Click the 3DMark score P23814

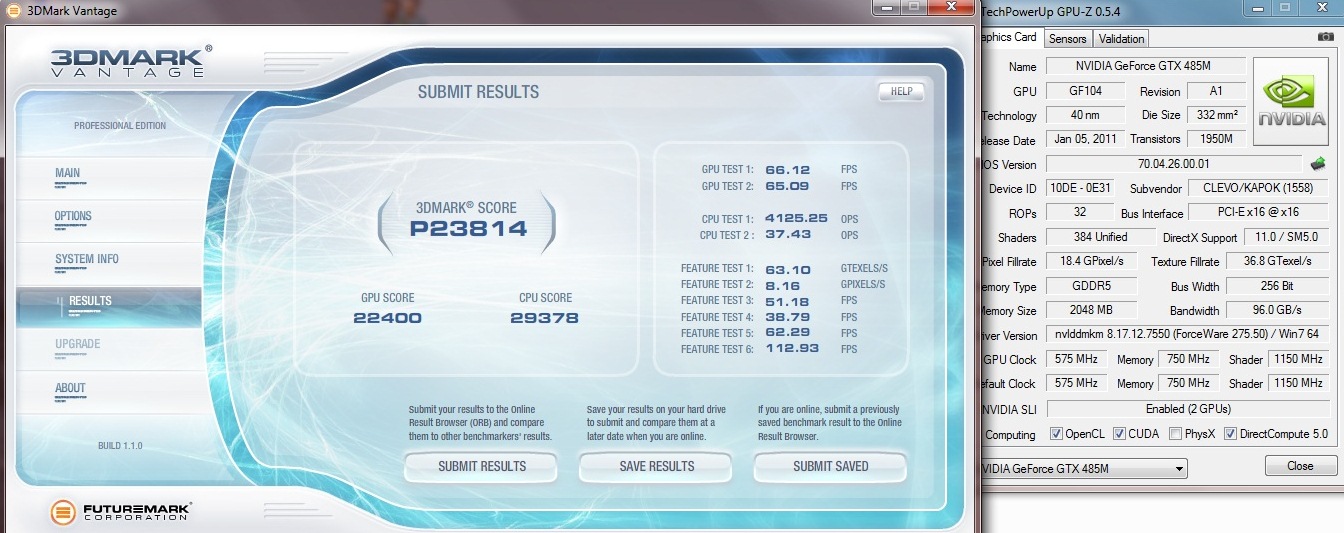click(468, 229)
